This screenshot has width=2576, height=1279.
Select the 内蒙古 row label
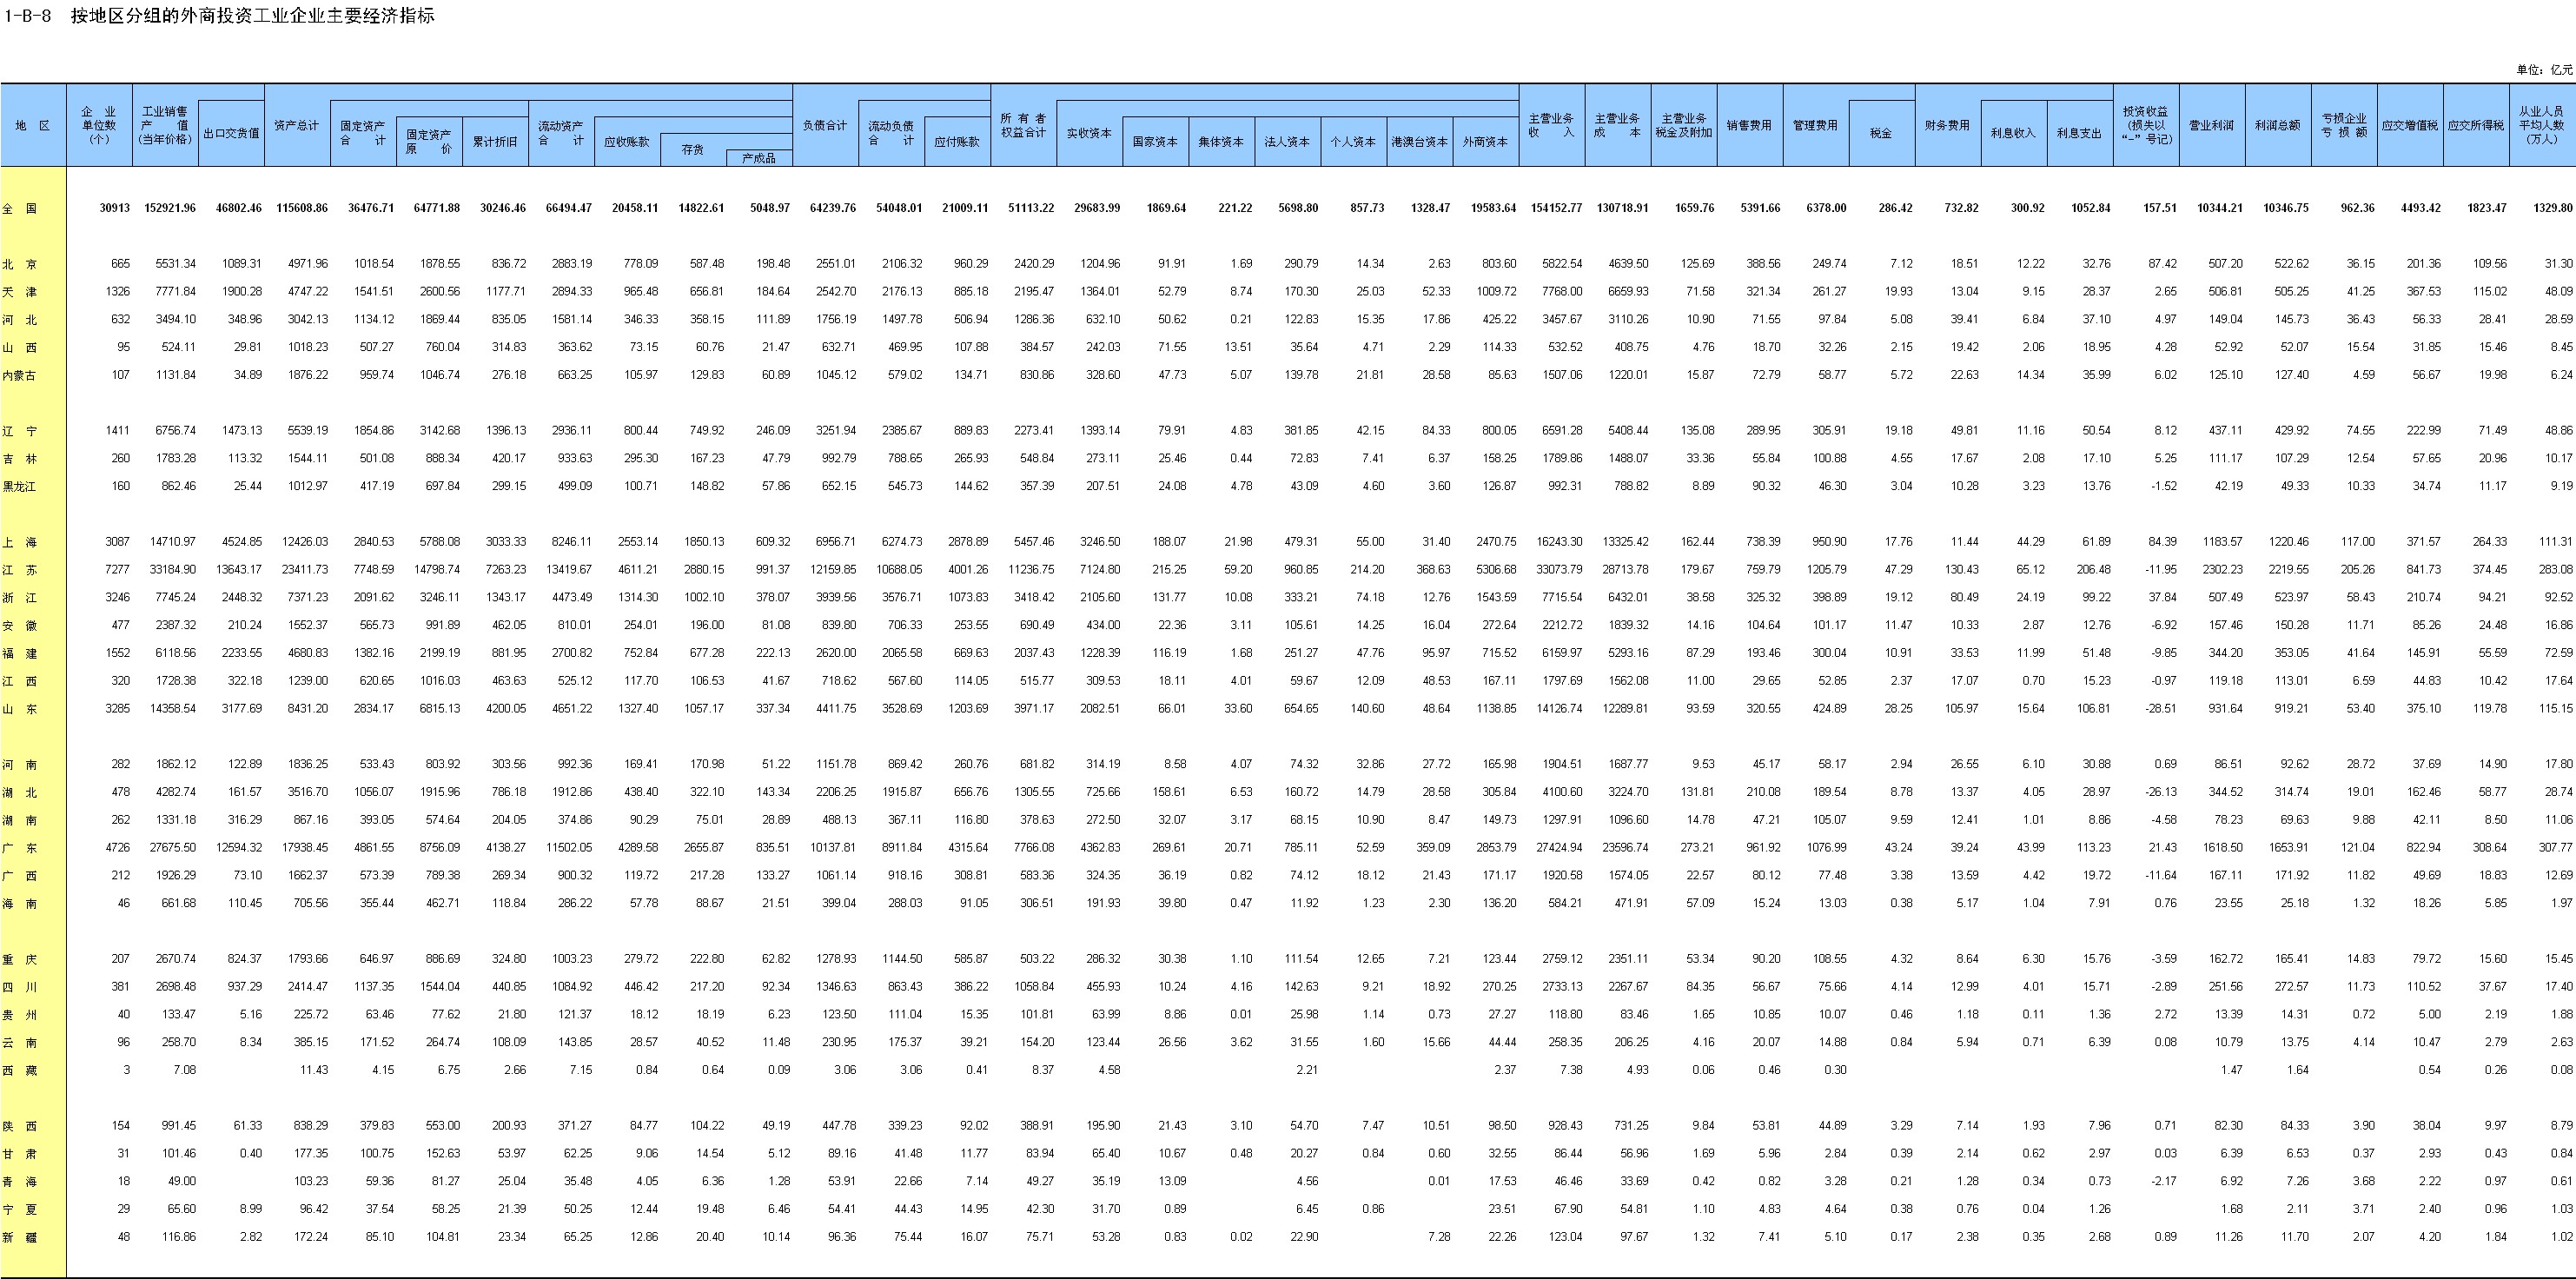(19, 375)
